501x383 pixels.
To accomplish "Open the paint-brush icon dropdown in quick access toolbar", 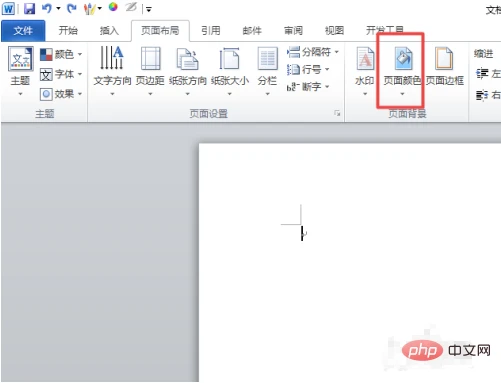I will (x=99, y=9).
